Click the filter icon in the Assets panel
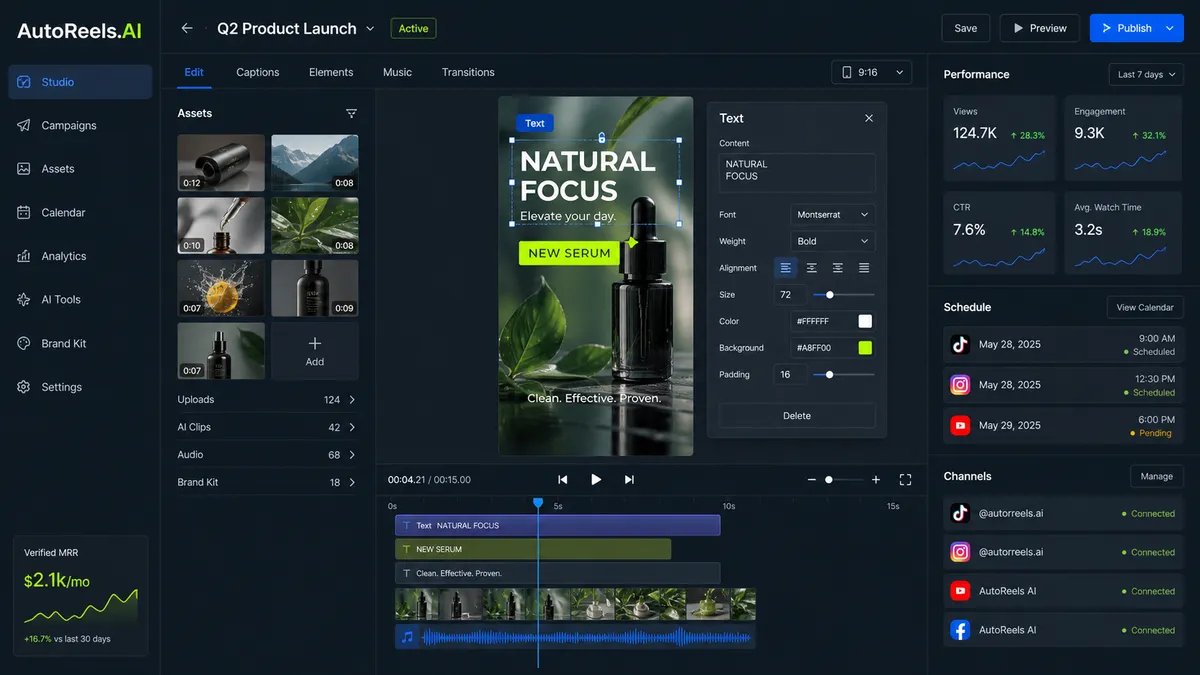 pos(351,113)
